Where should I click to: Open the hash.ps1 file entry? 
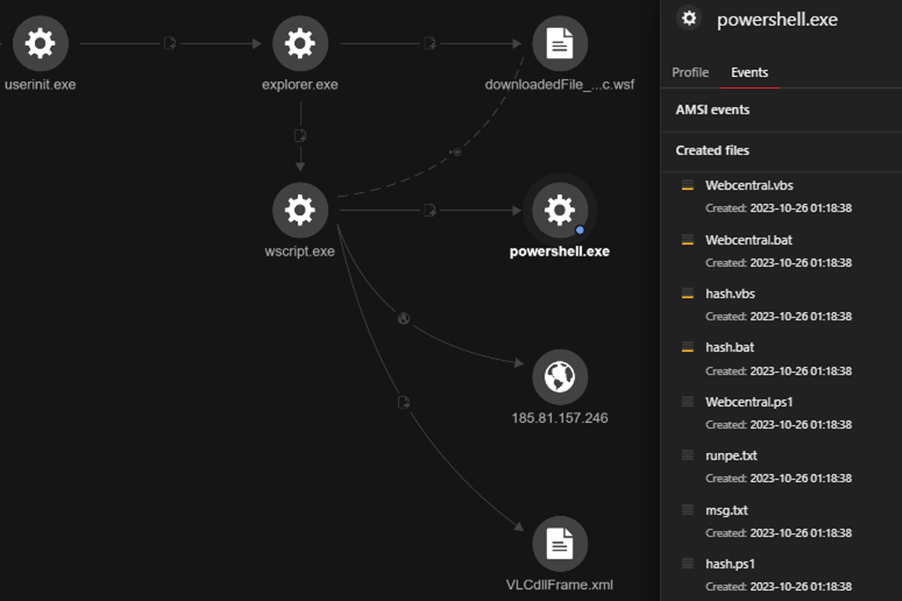click(730, 564)
